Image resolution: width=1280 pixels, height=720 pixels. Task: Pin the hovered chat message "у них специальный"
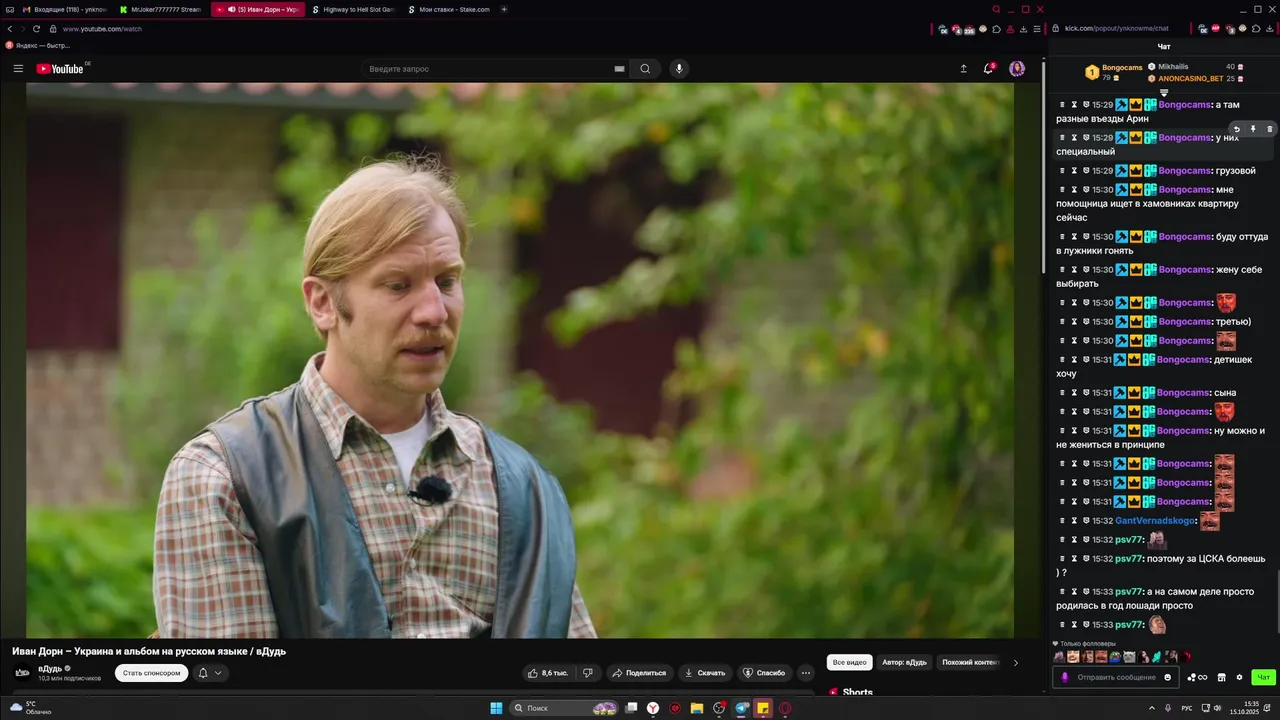point(1253,129)
